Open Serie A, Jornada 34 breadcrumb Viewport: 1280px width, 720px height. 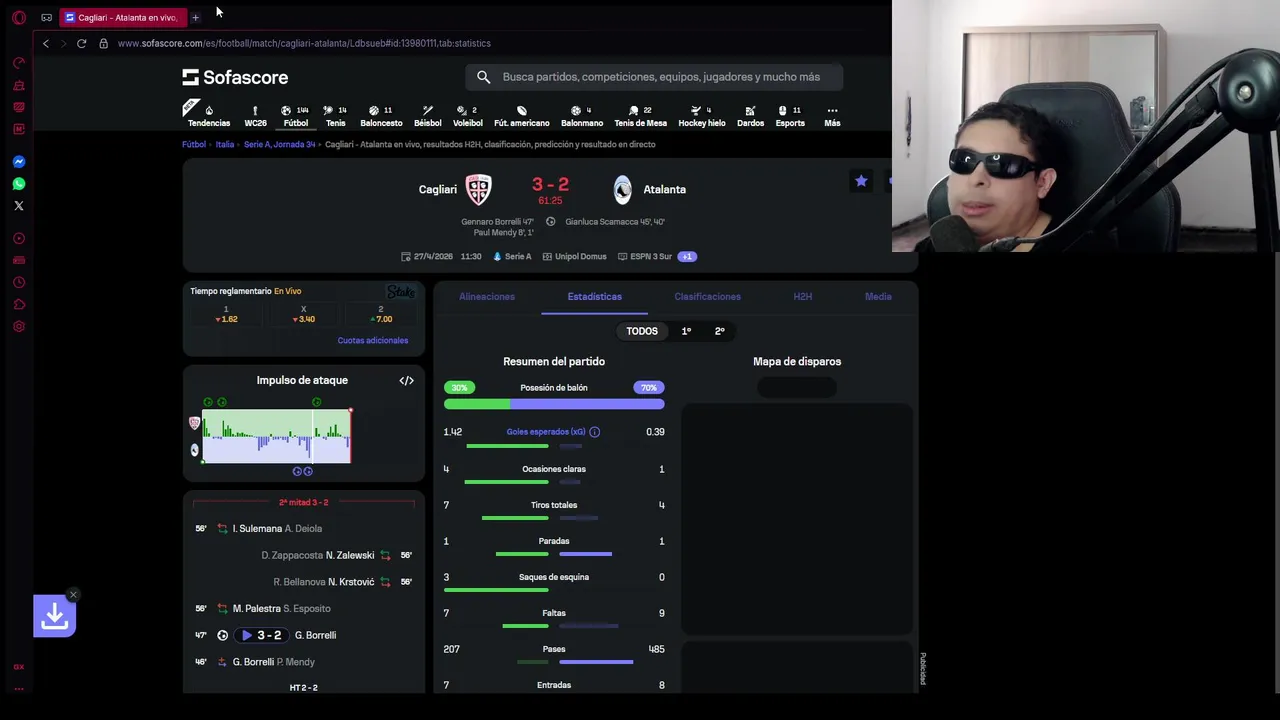click(x=280, y=145)
